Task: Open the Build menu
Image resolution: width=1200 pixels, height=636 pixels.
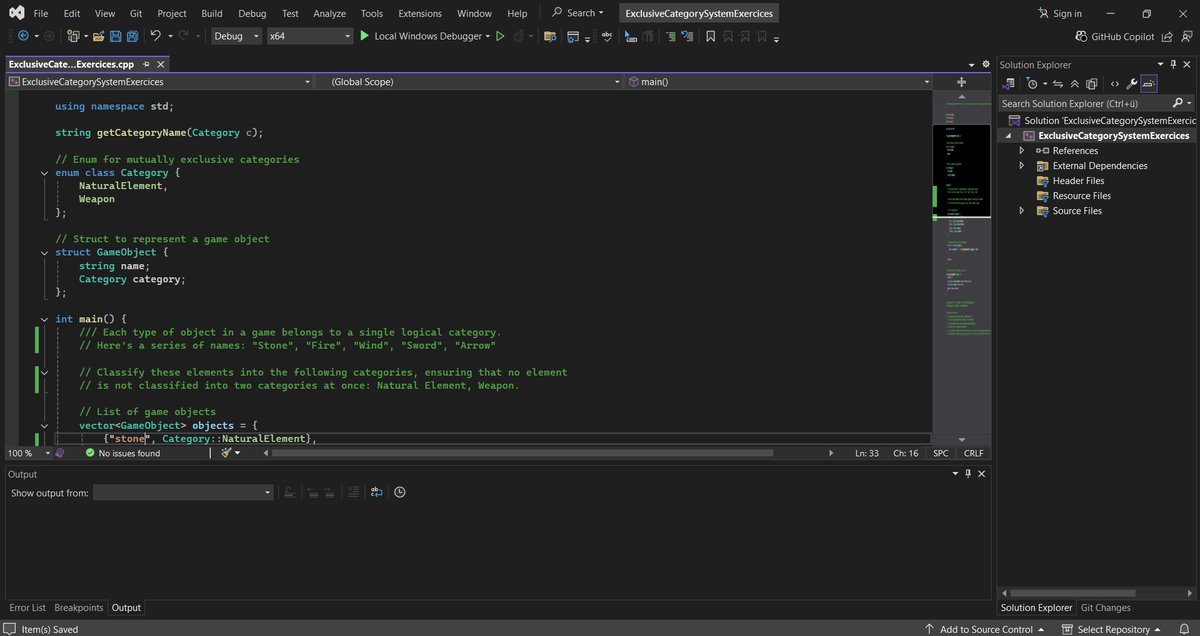Action: pyautogui.click(x=211, y=13)
